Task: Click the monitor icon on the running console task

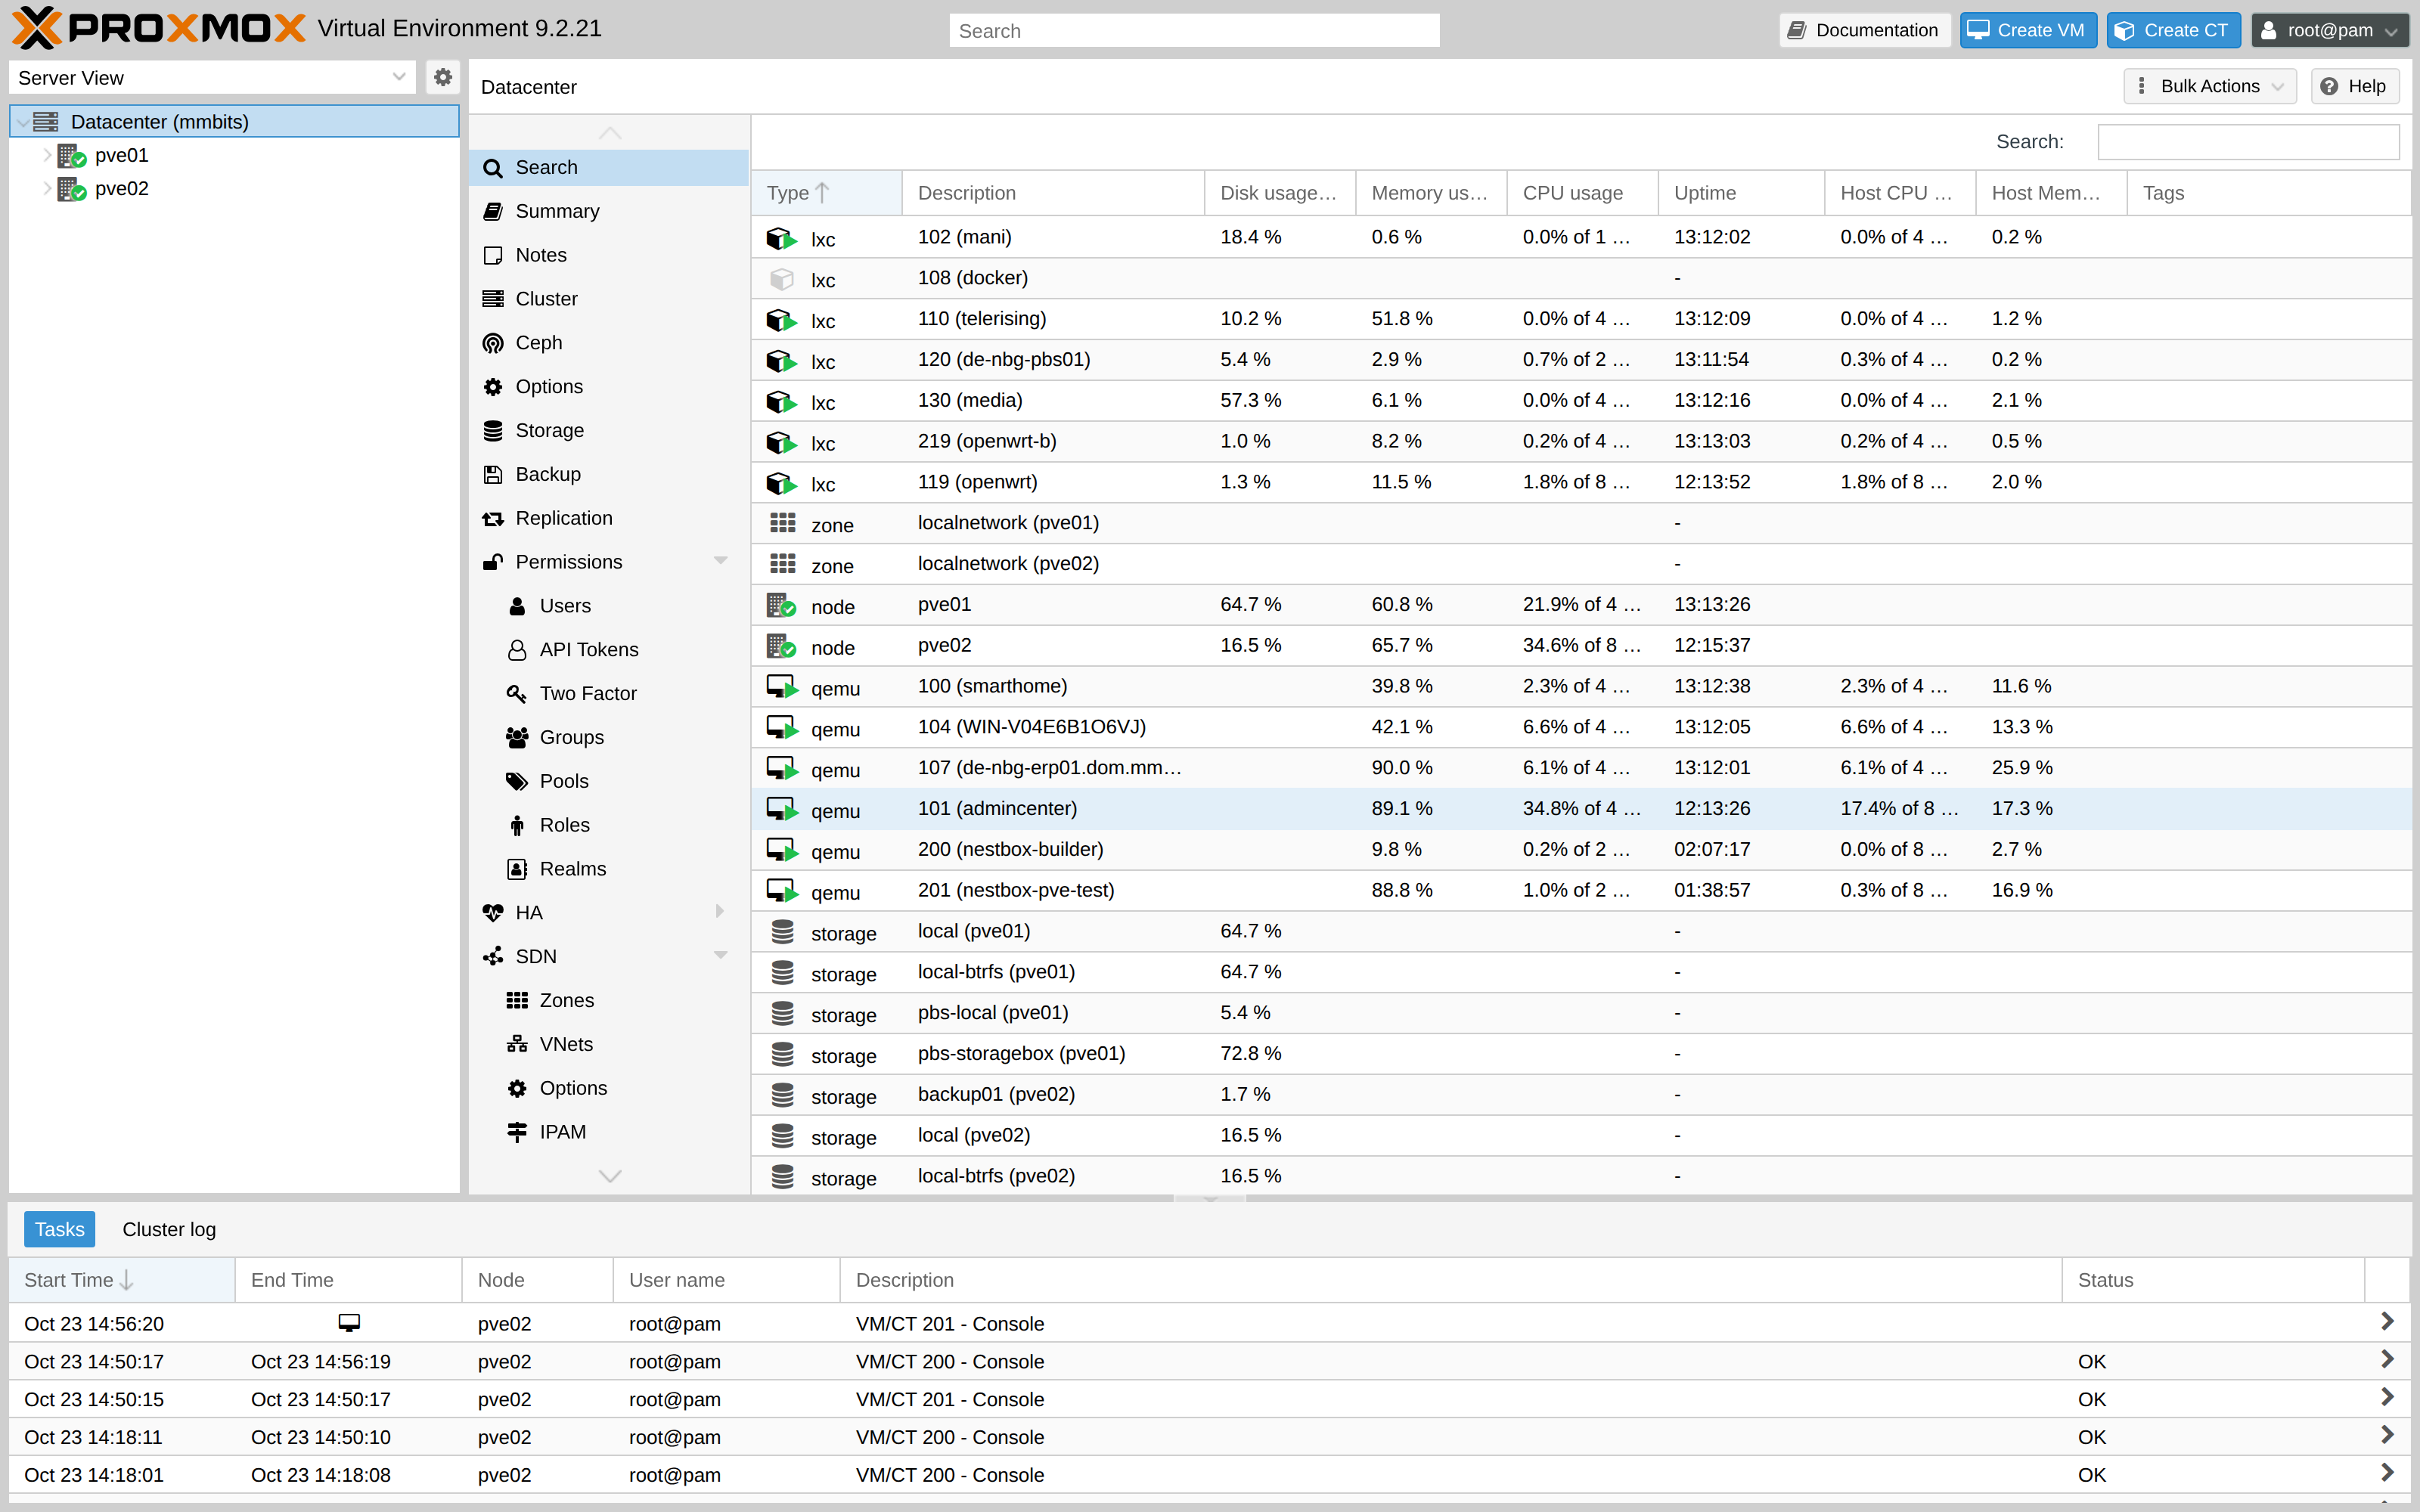Action: tap(349, 1323)
